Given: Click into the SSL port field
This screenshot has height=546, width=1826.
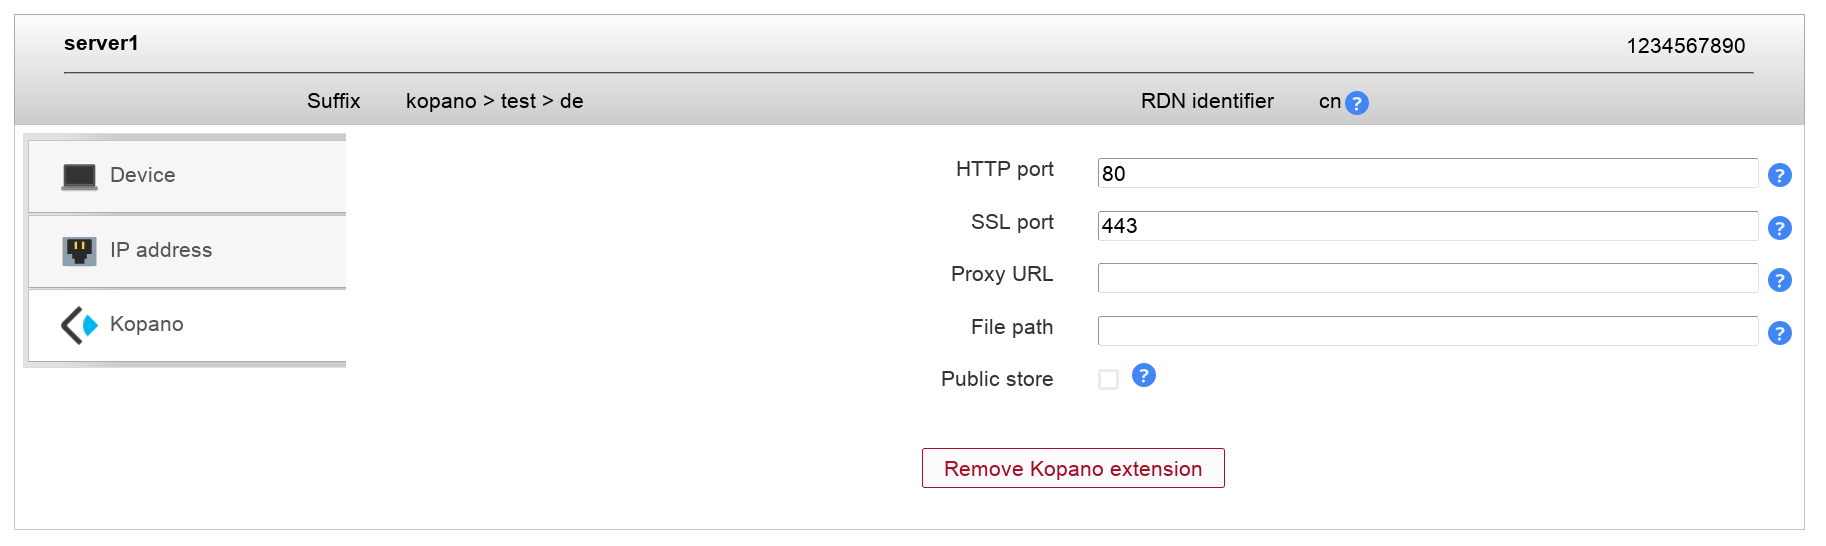Looking at the screenshot, I should (x=1427, y=226).
